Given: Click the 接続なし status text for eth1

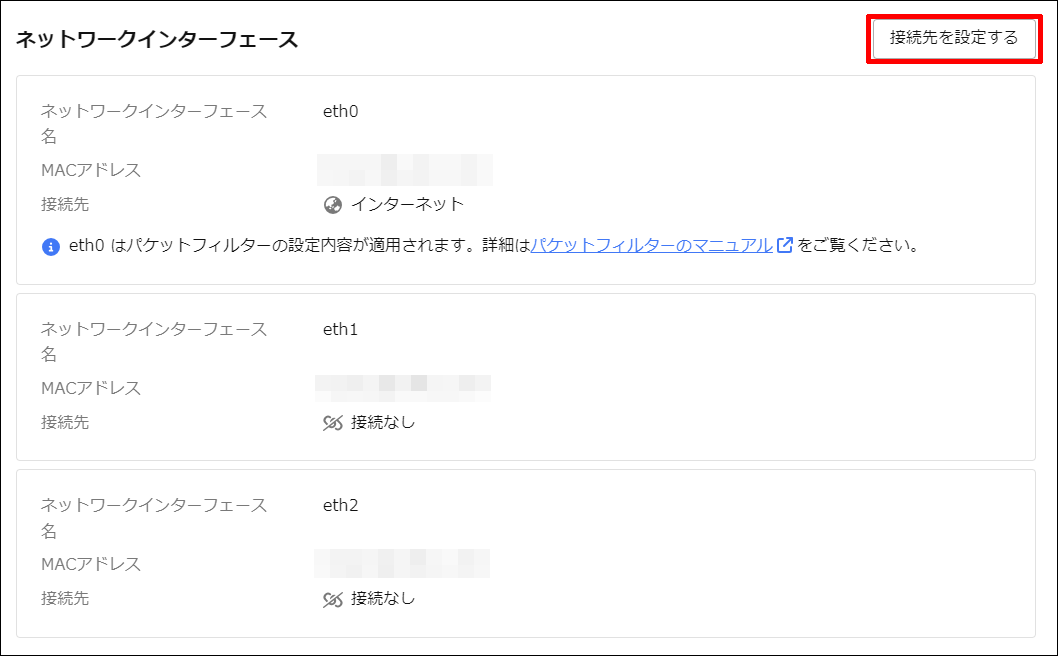Looking at the screenshot, I should point(383,422).
